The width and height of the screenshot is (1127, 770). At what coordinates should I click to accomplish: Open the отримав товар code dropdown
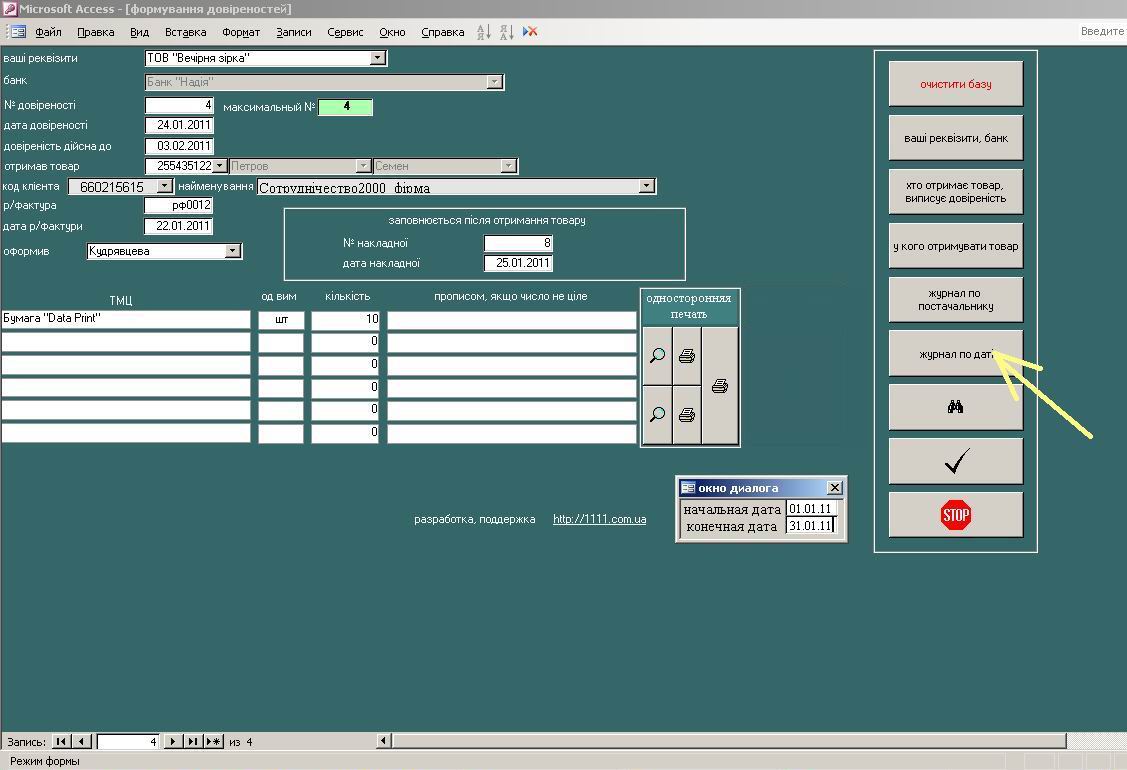220,166
